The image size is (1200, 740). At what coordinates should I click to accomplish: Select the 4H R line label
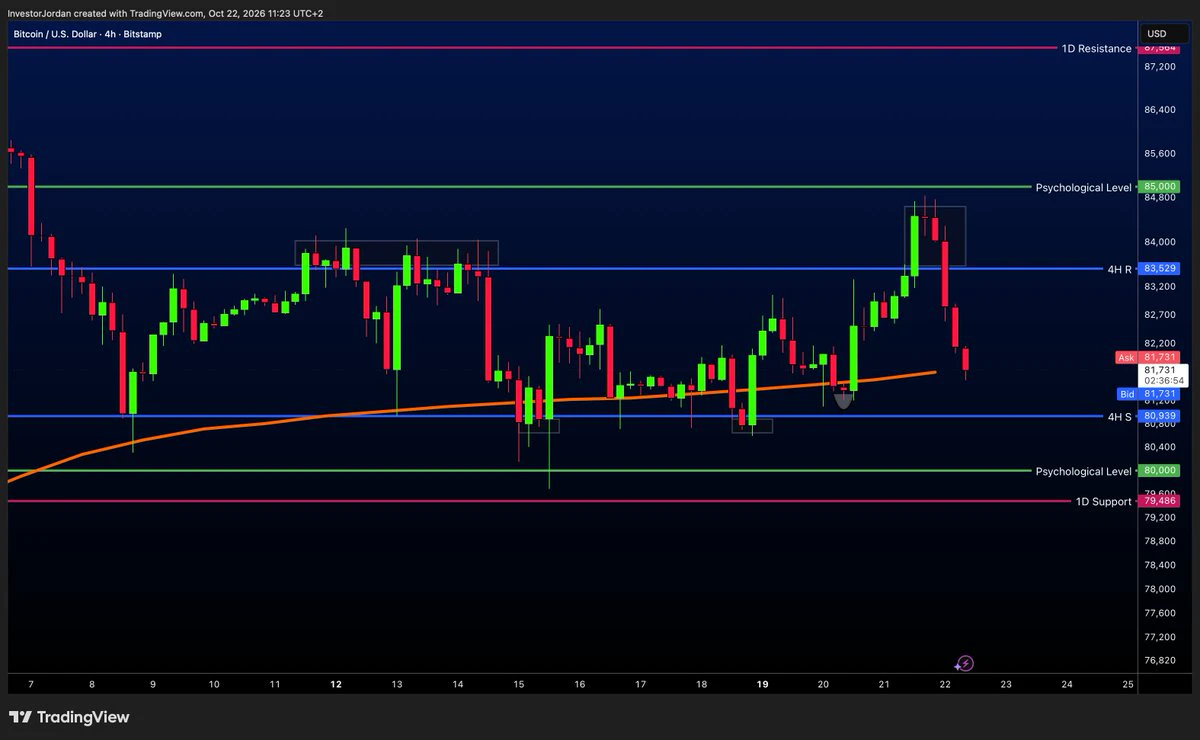tap(1120, 269)
